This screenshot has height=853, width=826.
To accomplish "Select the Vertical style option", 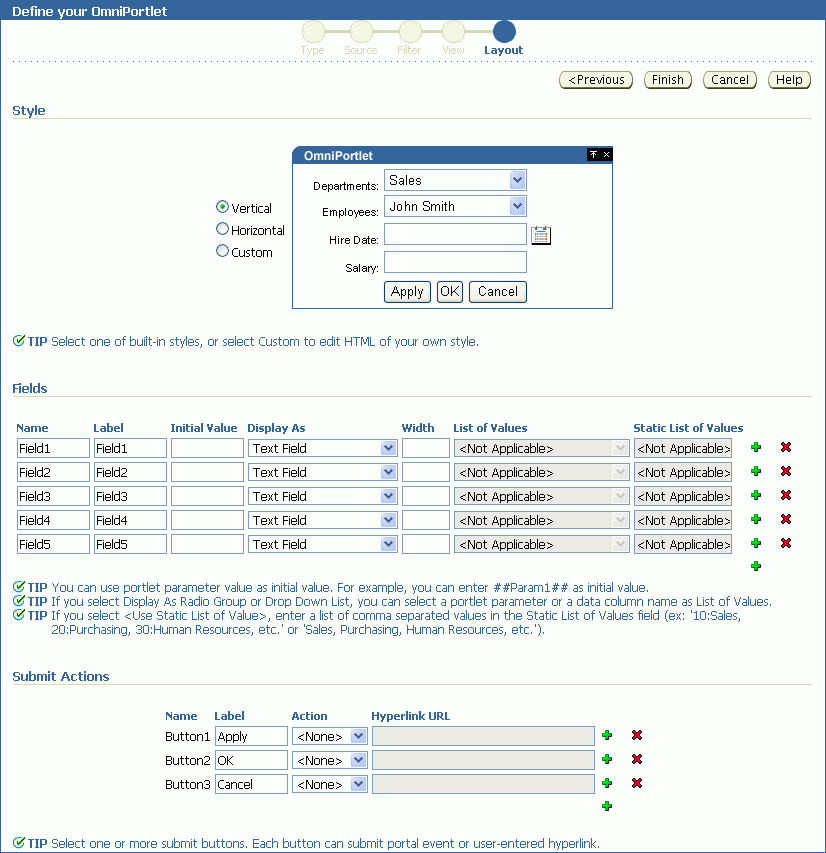I will point(221,208).
